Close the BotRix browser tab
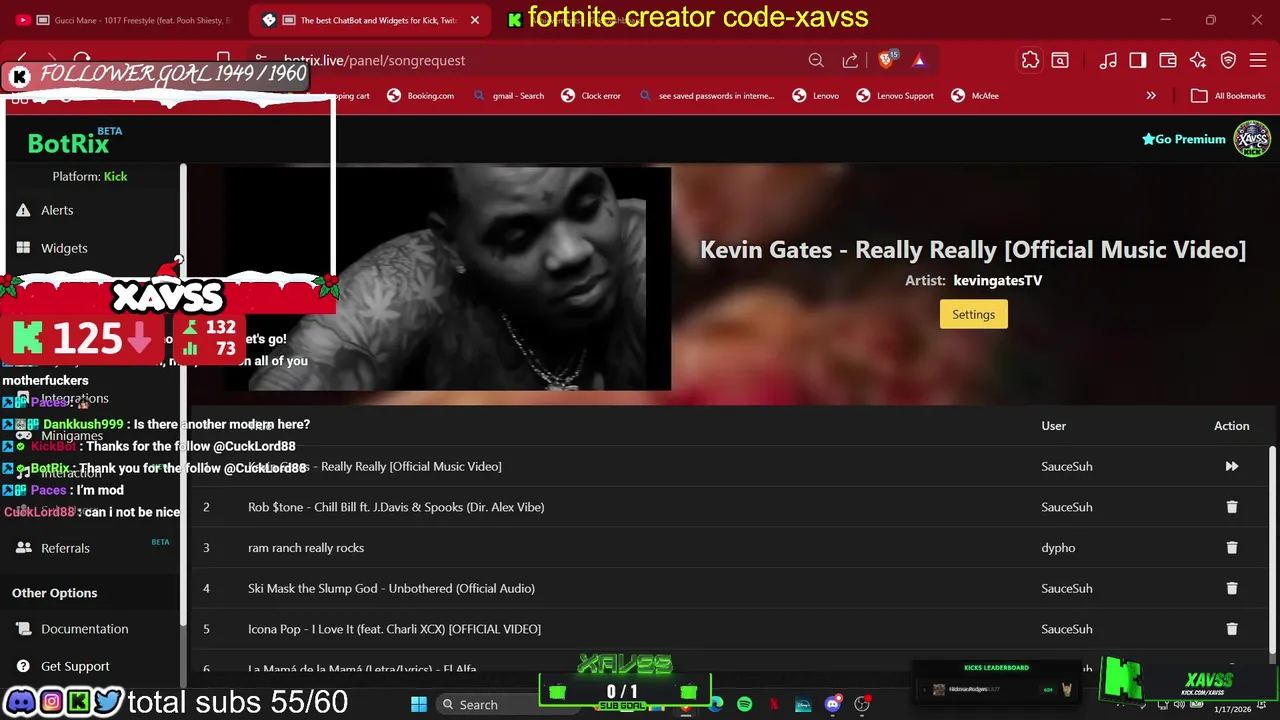The image size is (1280, 720). (475, 20)
